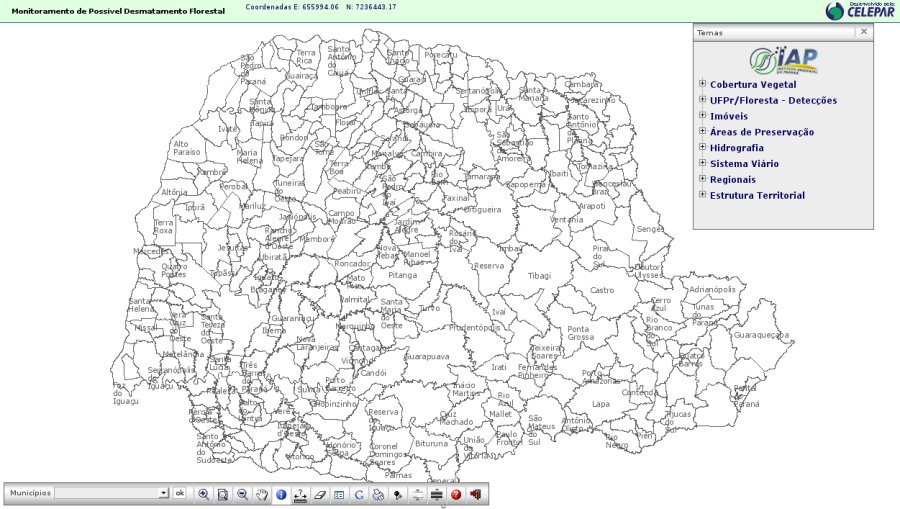This screenshot has height=509, width=900.
Task: Click the exit door icon
Action: pos(476,494)
